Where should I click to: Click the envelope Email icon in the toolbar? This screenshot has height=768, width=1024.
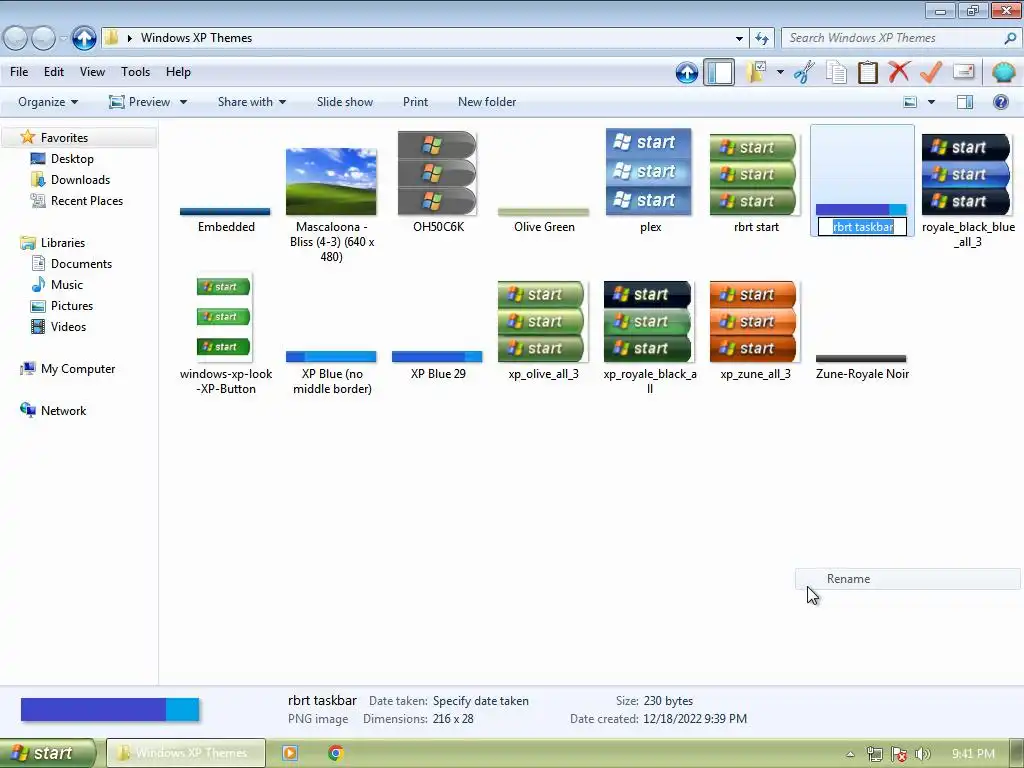[963, 72]
